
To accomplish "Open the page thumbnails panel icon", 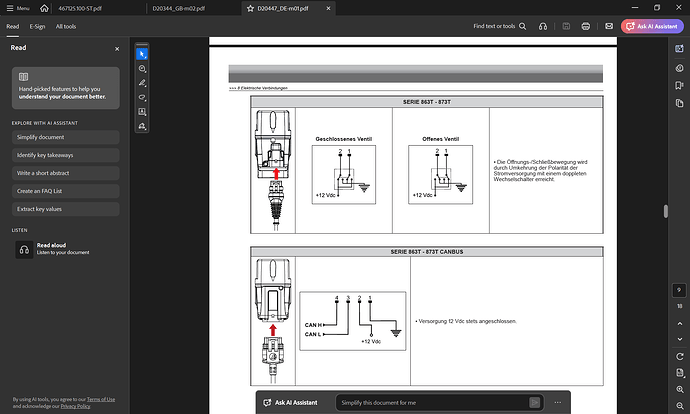I will (679, 103).
